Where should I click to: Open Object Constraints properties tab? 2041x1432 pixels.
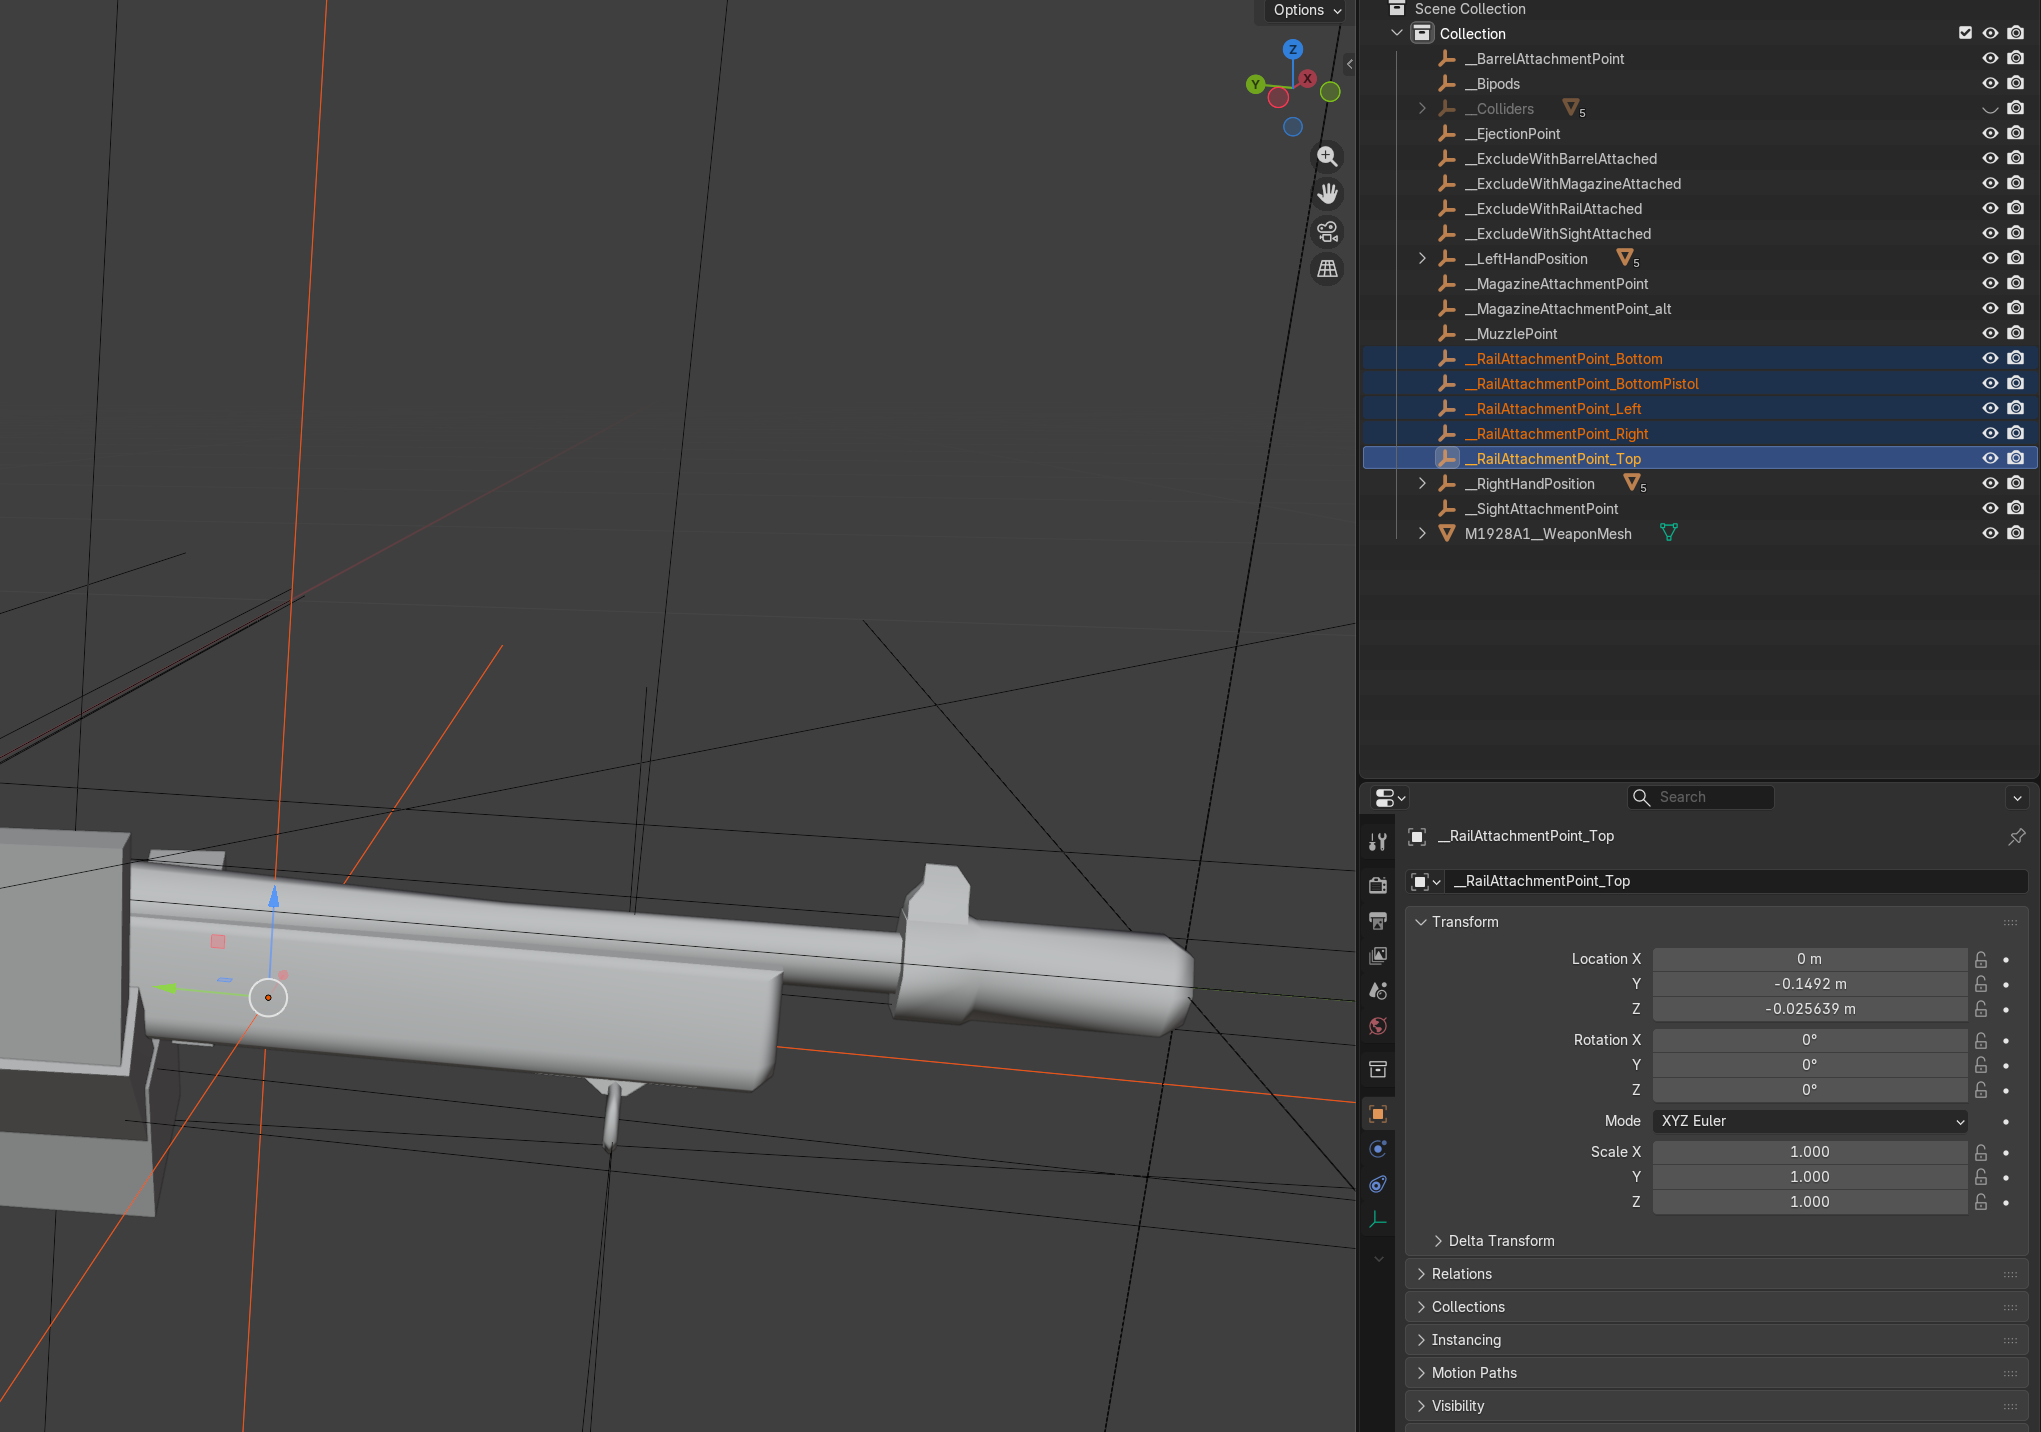click(1378, 1184)
